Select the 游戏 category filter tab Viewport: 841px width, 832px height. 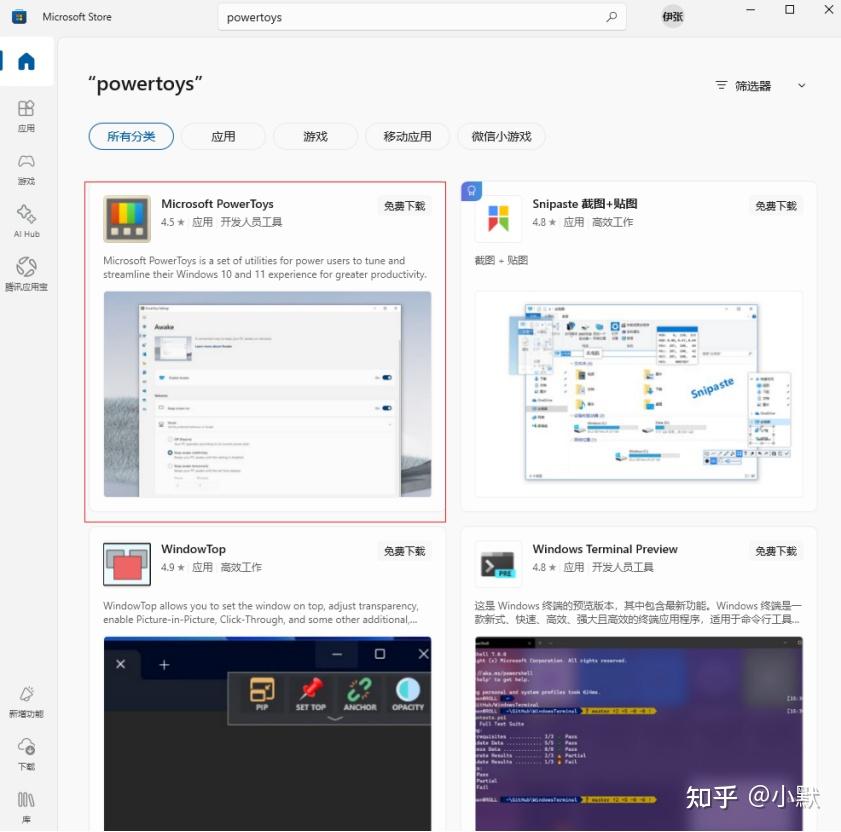315,136
